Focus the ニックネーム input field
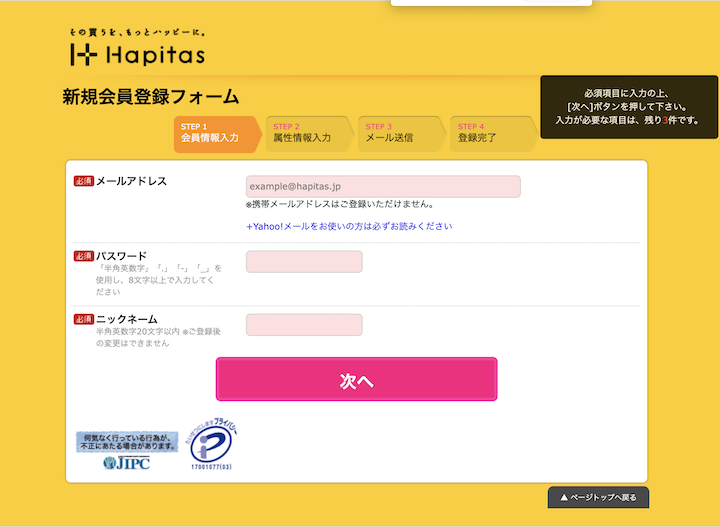Screen dimensions: 720x527 coord(304,325)
